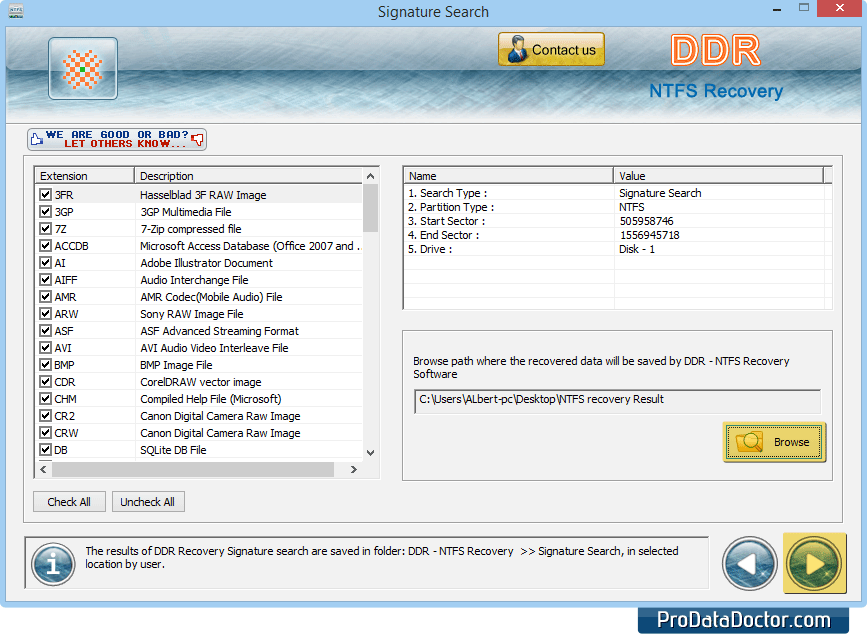Click the Uncheck All button

click(148, 502)
